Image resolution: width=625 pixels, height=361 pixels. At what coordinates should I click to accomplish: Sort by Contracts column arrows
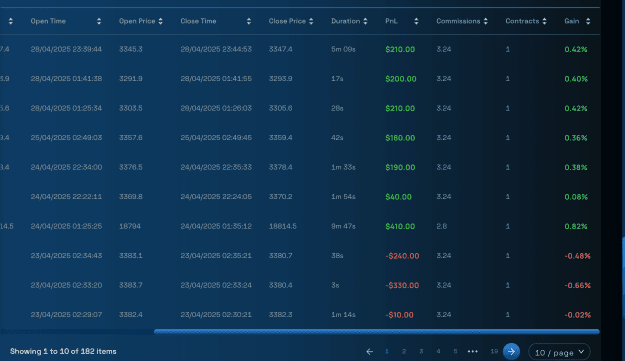click(544, 22)
